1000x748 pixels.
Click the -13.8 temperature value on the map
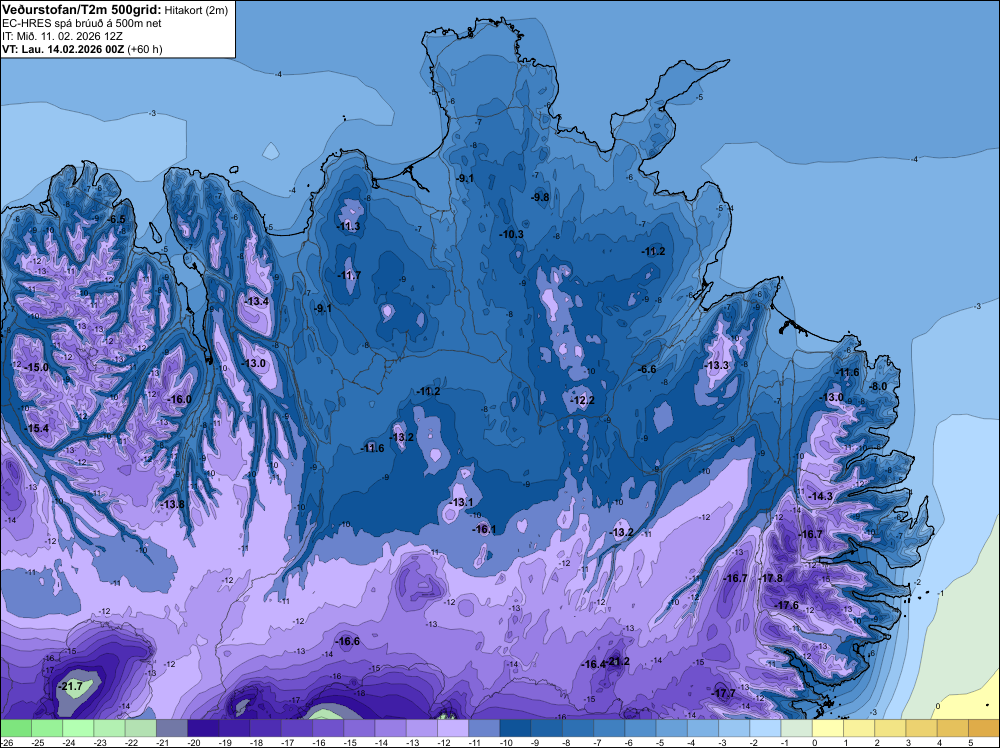172,504
